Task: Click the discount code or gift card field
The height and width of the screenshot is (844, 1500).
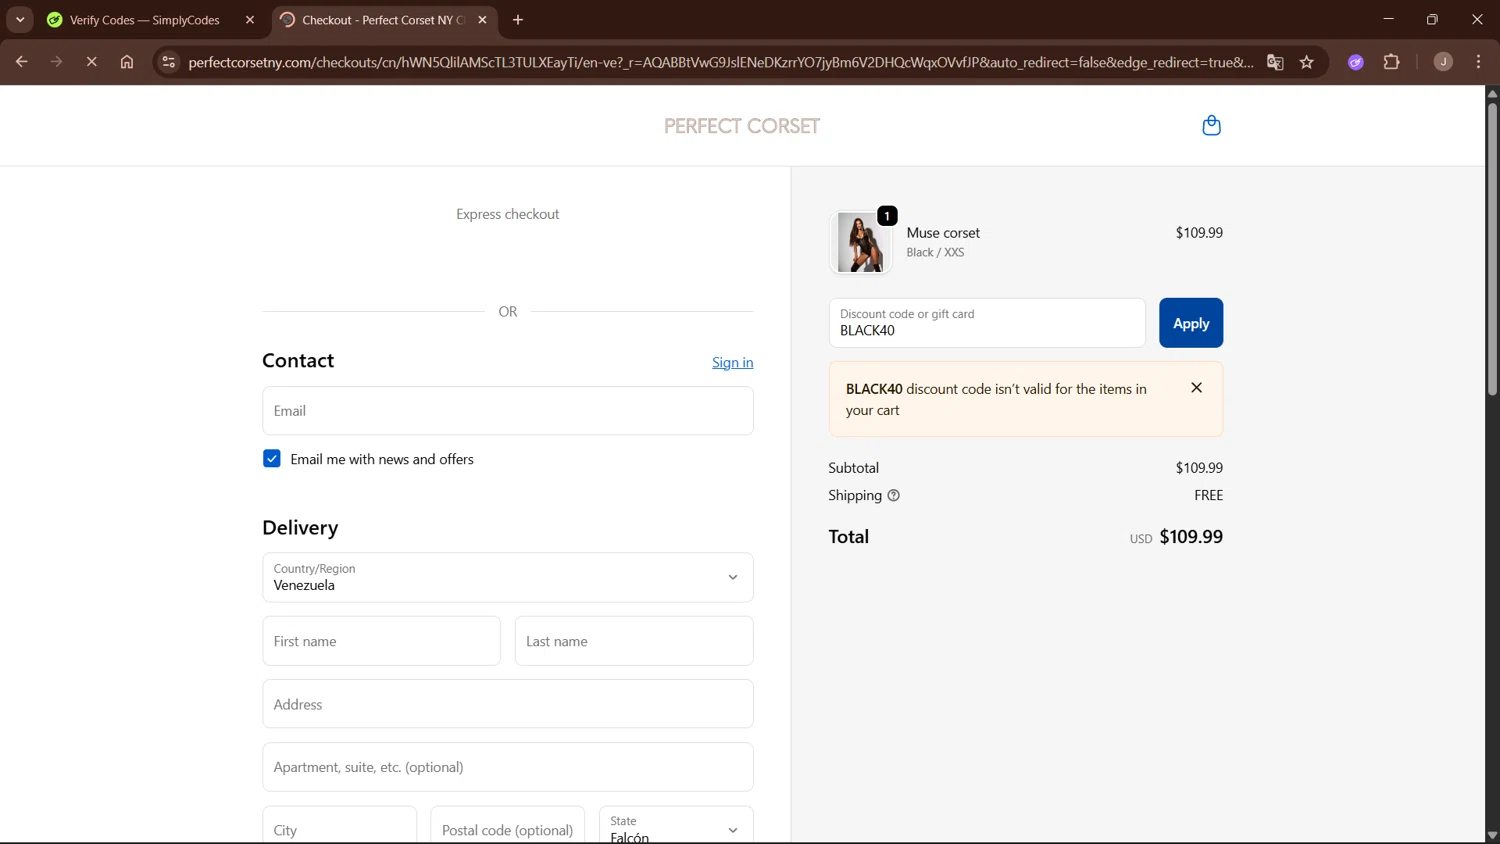Action: [987, 323]
